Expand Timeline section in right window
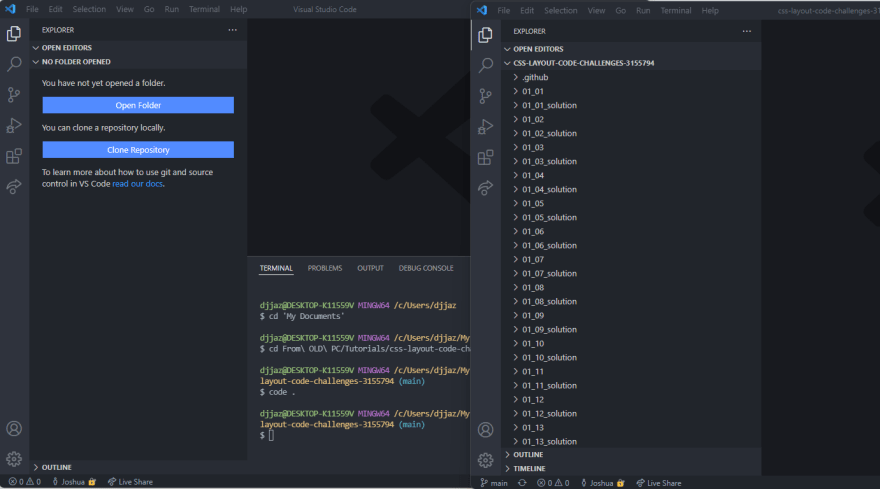880x489 pixels. tap(631, 468)
